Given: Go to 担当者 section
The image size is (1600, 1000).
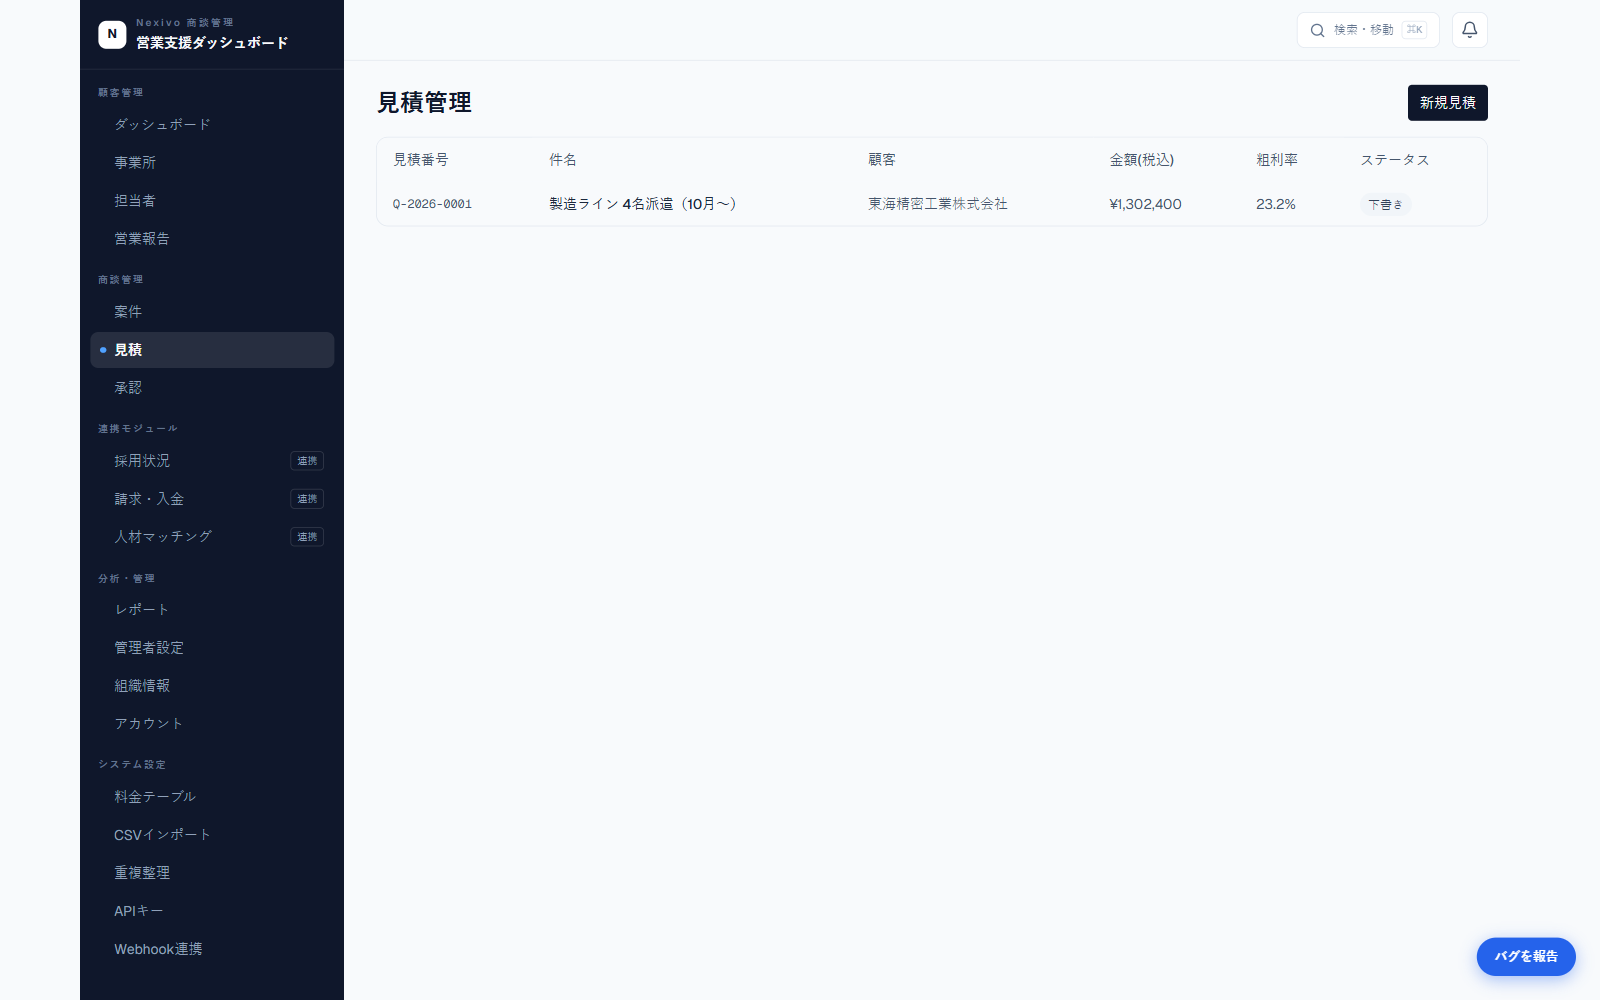Looking at the screenshot, I should pos(212,201).
